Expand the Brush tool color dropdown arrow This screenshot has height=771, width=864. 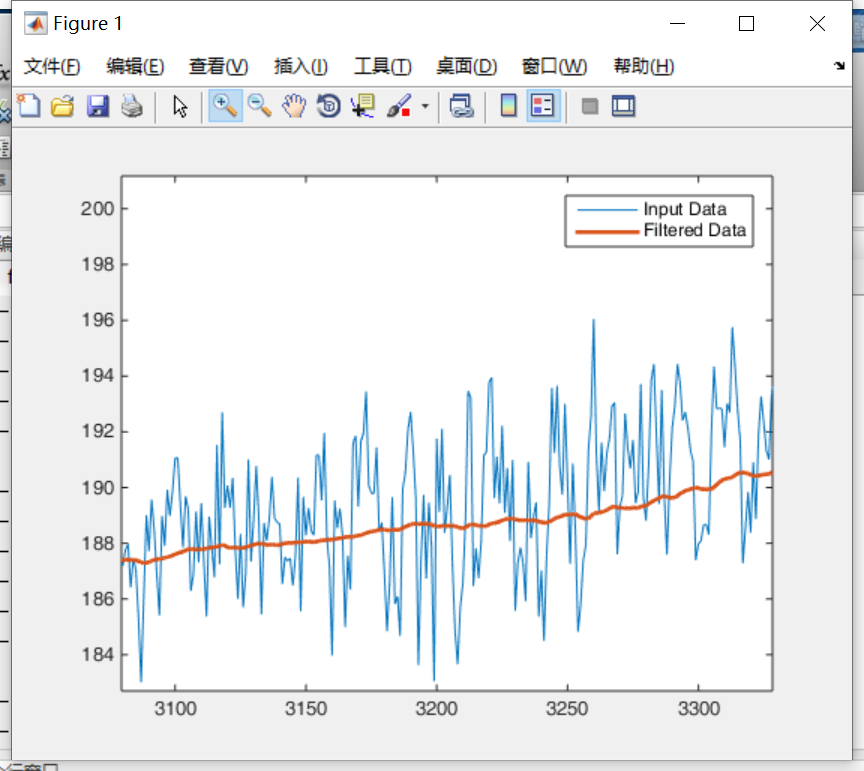(x=425, y=106)
